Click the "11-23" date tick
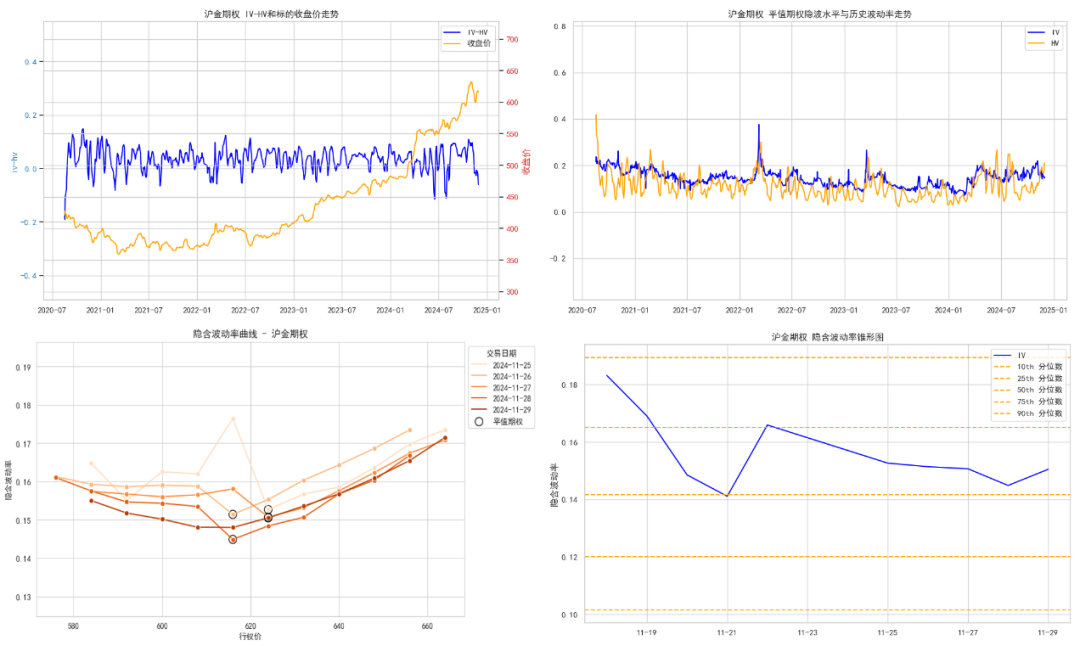This screenshot has width=1080, height=646. (x=807, y=632)
